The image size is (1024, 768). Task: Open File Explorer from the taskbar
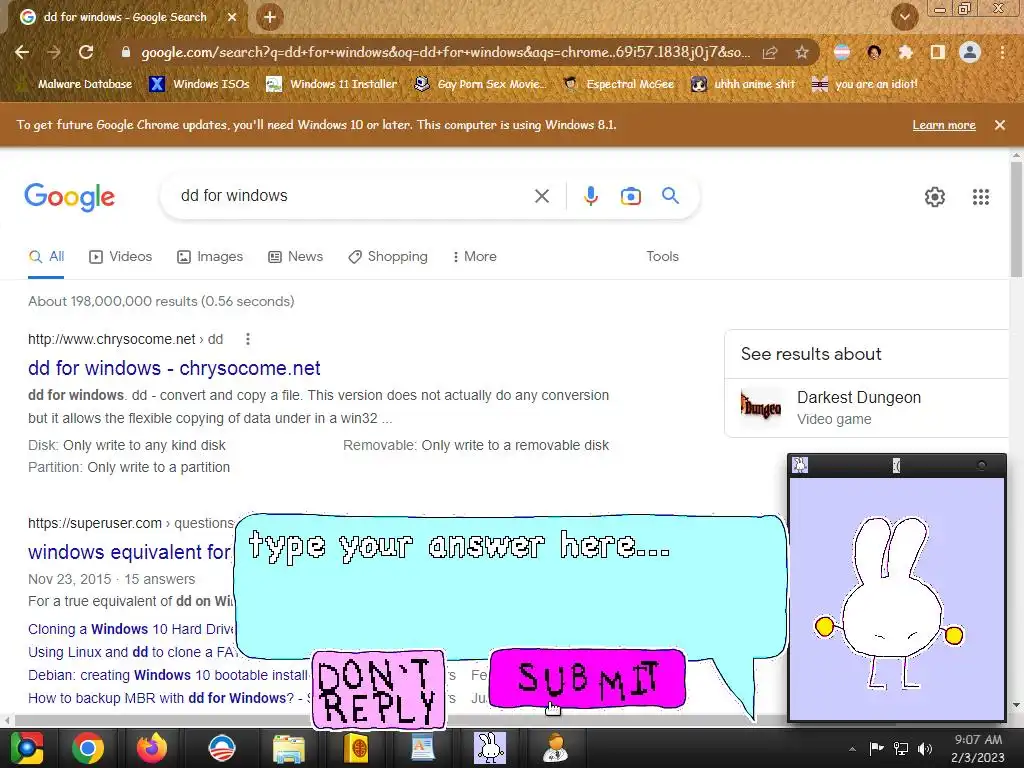[x=289, y=748]
